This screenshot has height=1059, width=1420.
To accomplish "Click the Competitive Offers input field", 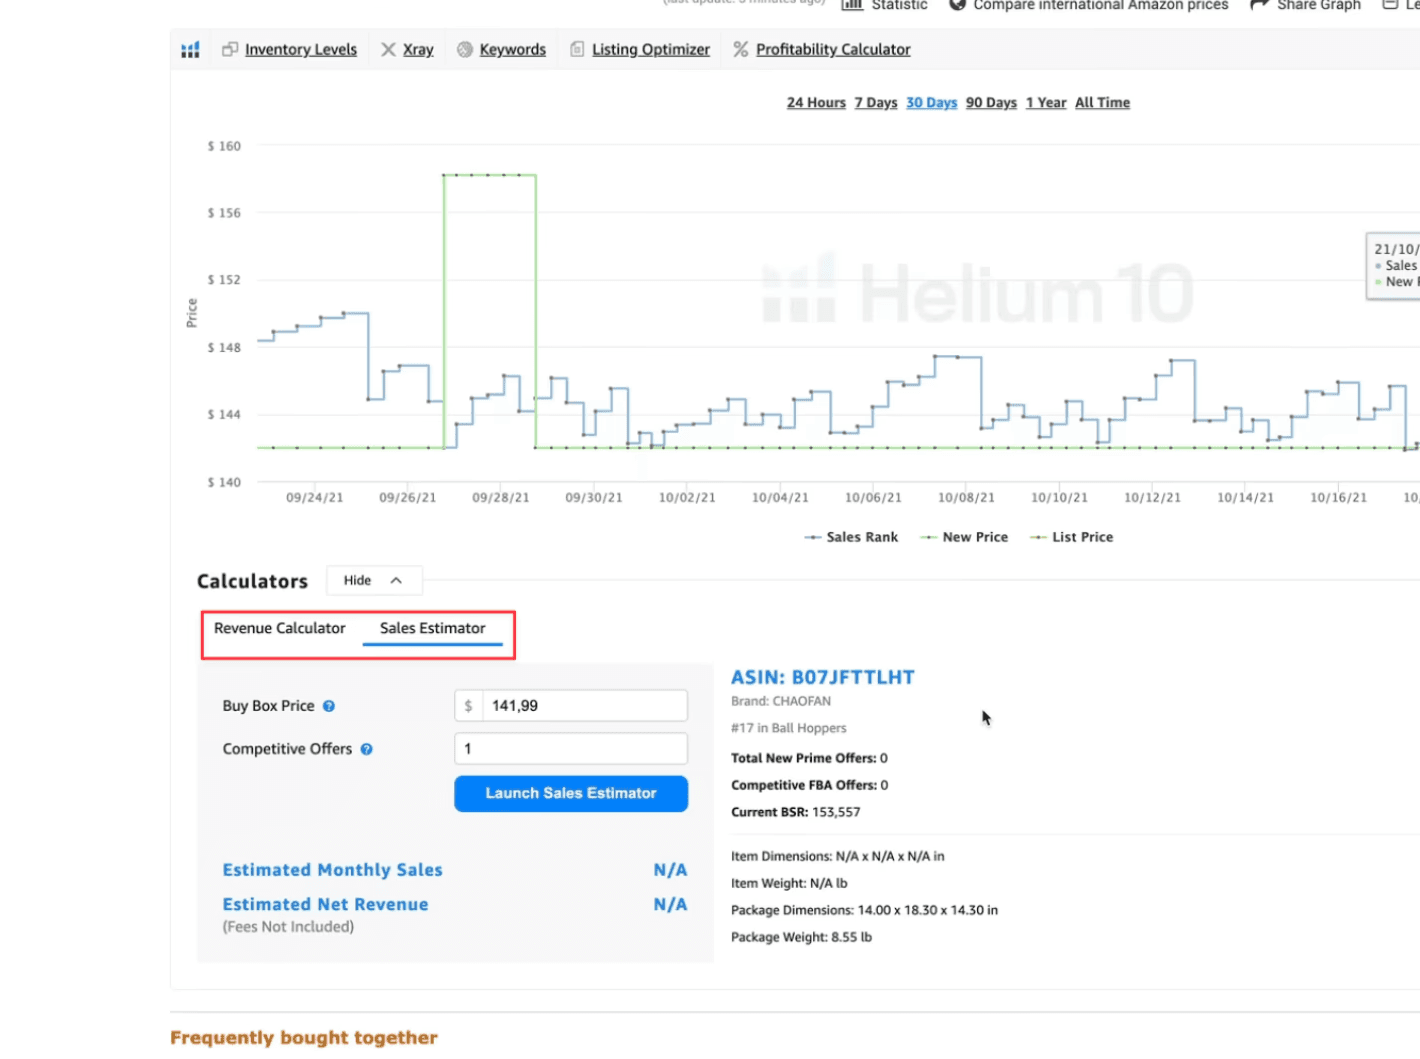I will 571,748.
